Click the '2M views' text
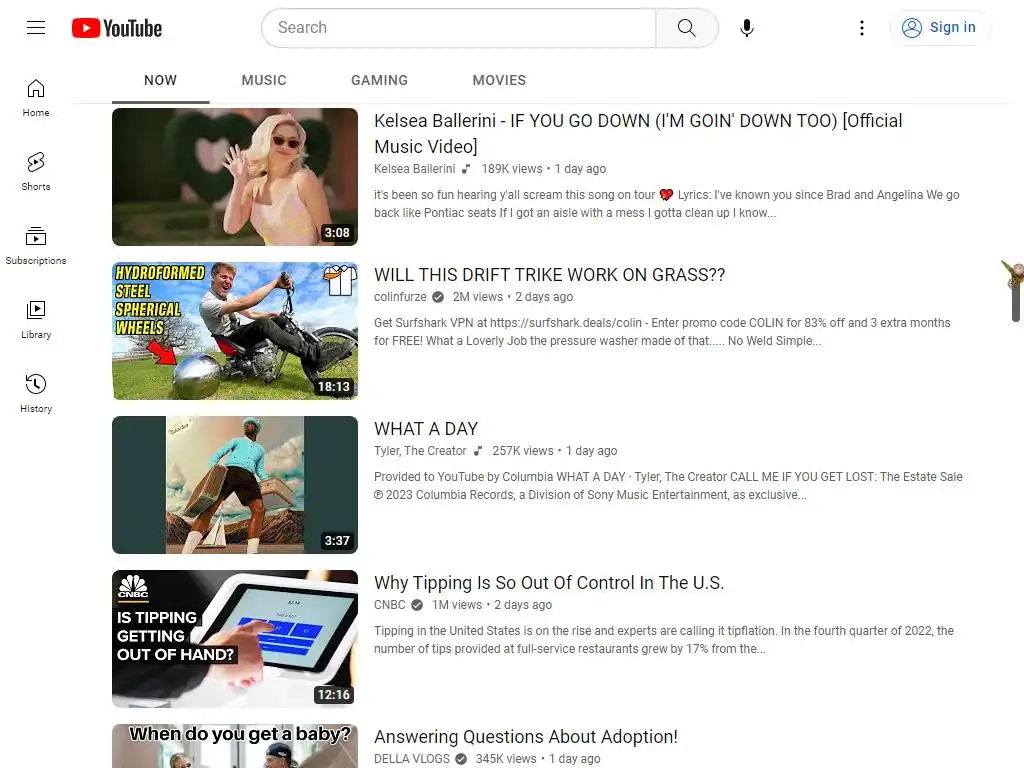1024x768 pixels. pyautogui.click(x=478, y=297)
